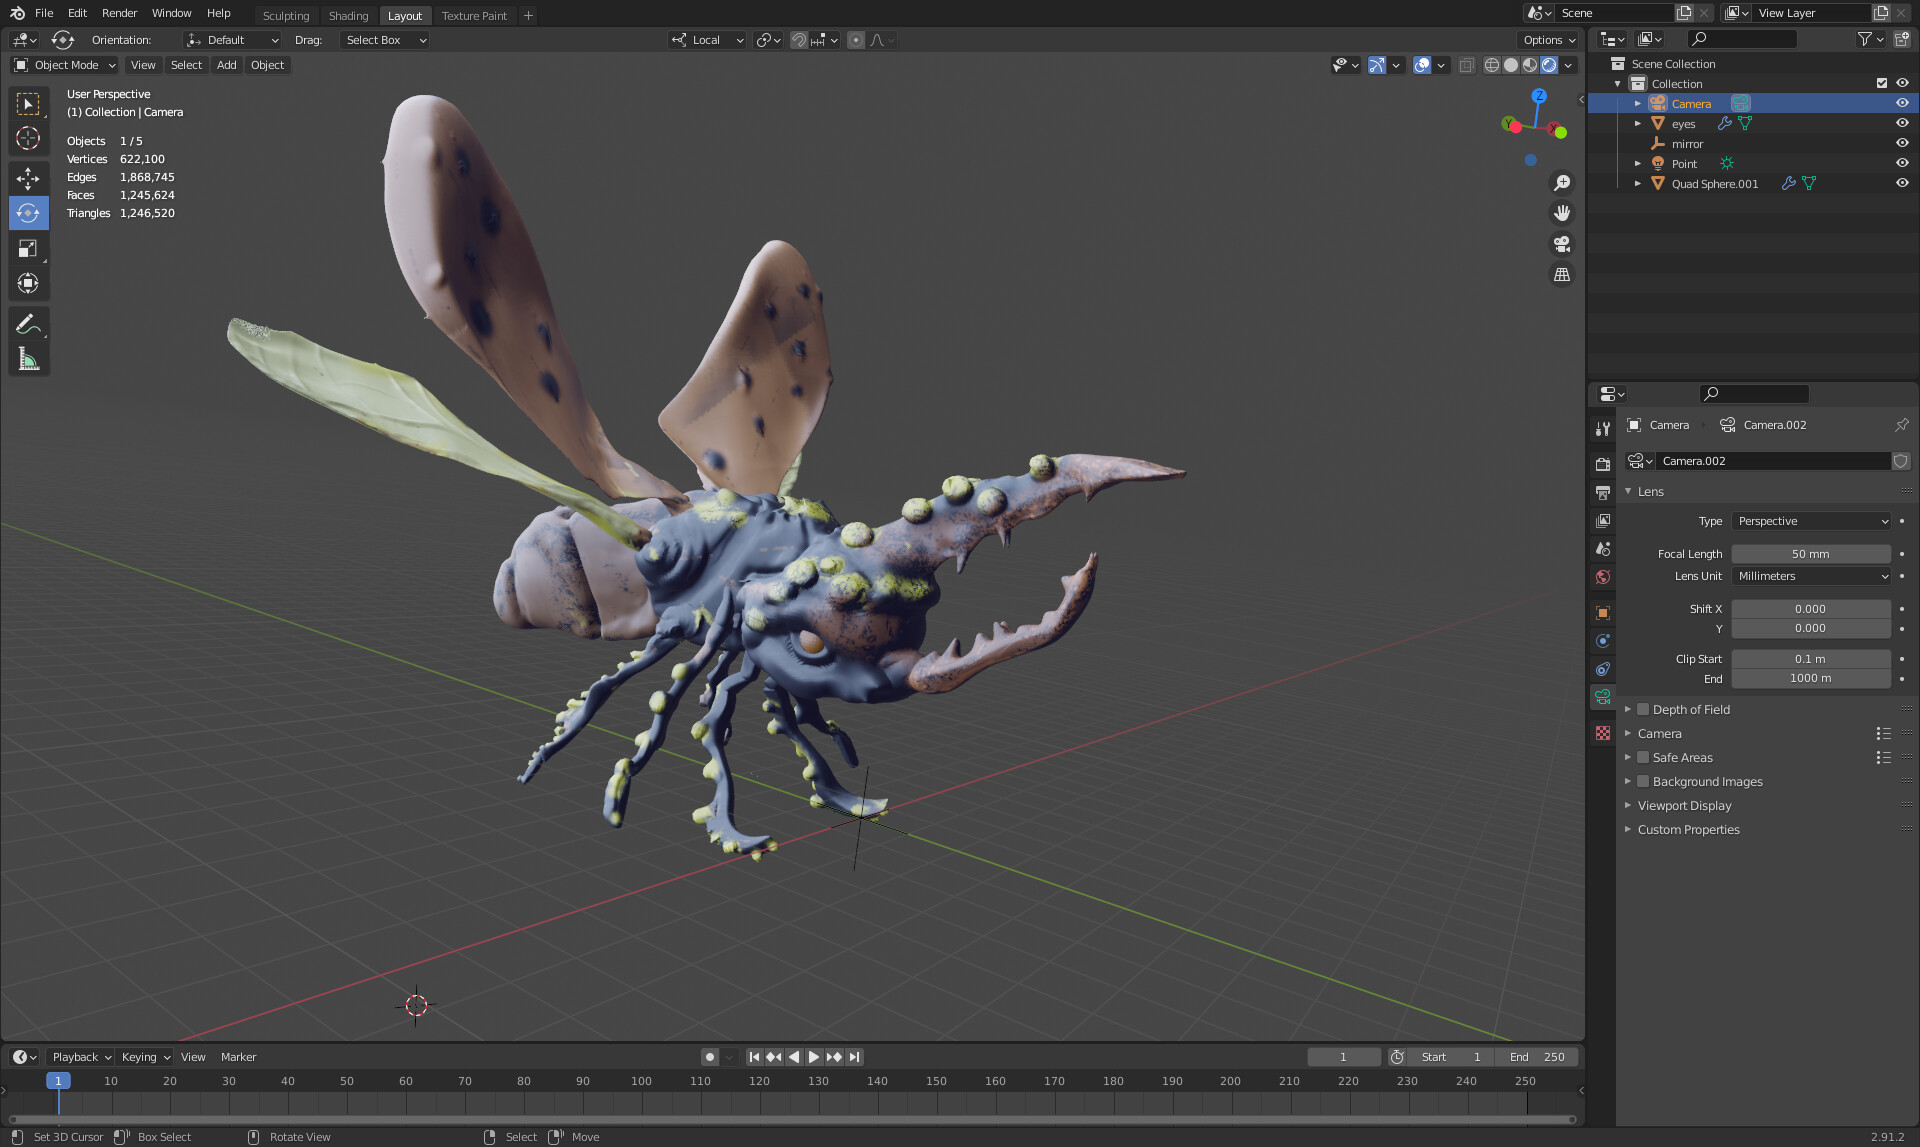Switch viewport to Rendered shading mode
This screenshot has height=1147, width=1920.
coord(1550,65)
